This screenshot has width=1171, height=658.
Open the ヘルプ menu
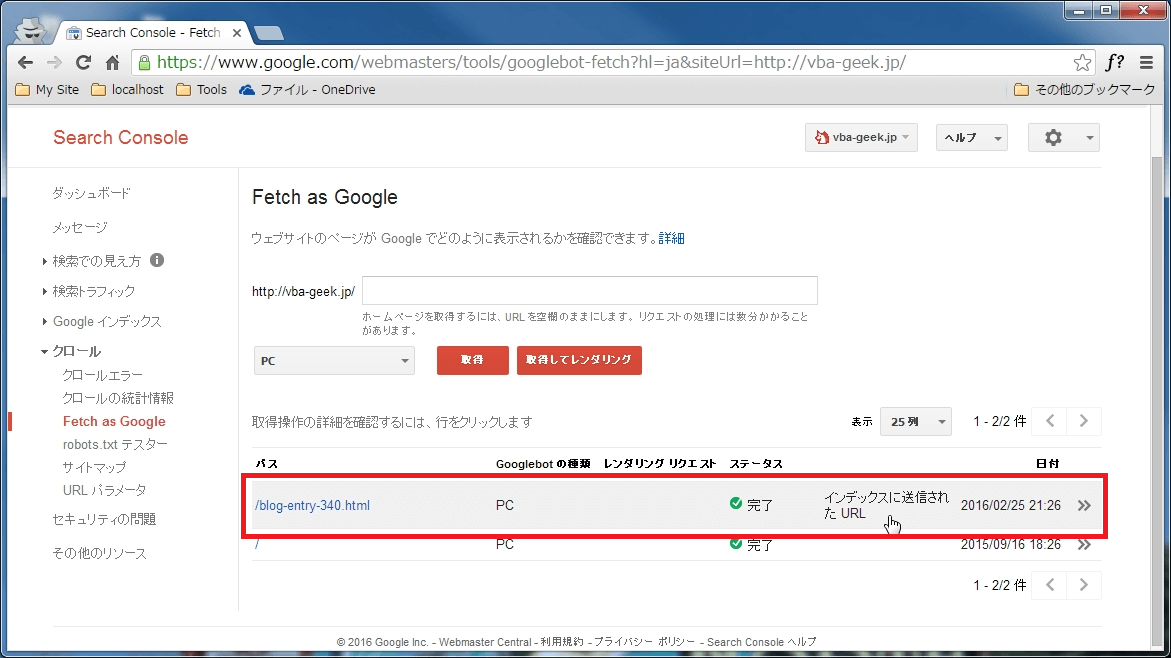[970, 137]
